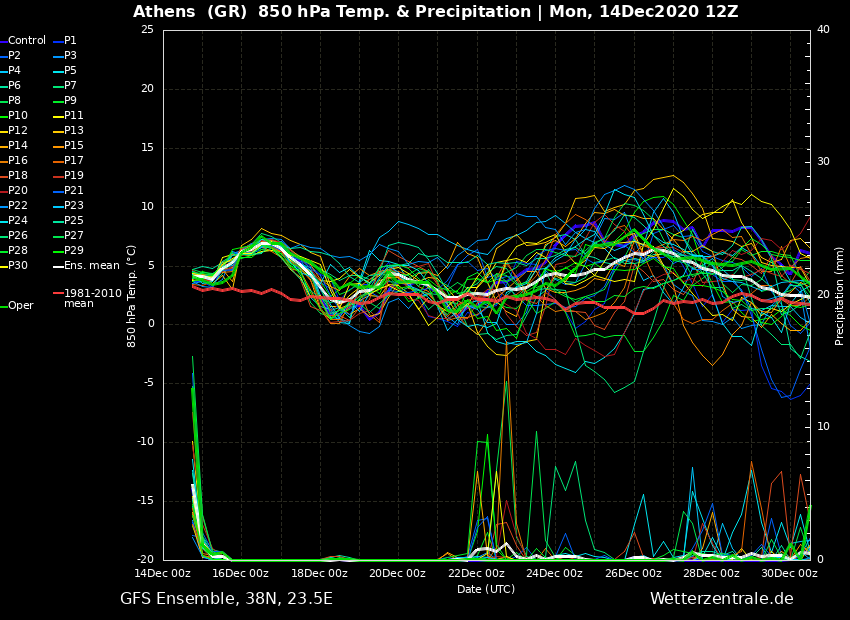This screenshot has width=850, height=620.
Task: Click the Precipitation (mm) axis label
Action: [x=840, y=295]
